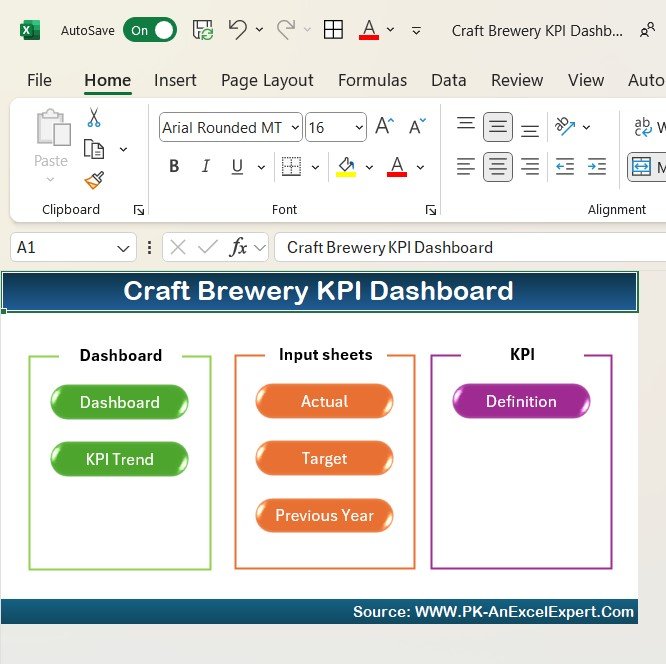
Task: Open the Data tab
Action: click(449, 80)
